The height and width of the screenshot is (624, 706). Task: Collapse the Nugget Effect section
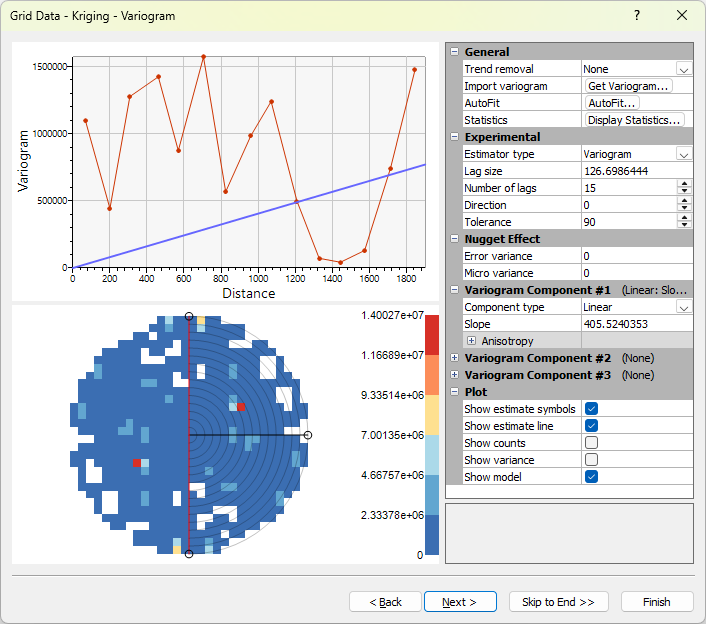tap(454, 239)
